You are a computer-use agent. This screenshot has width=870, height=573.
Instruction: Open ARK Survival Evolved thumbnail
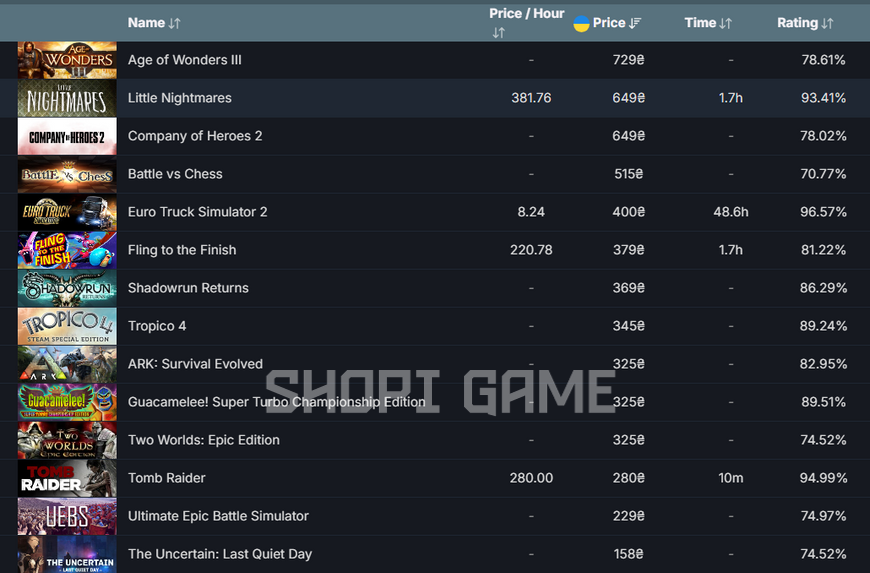67,364
